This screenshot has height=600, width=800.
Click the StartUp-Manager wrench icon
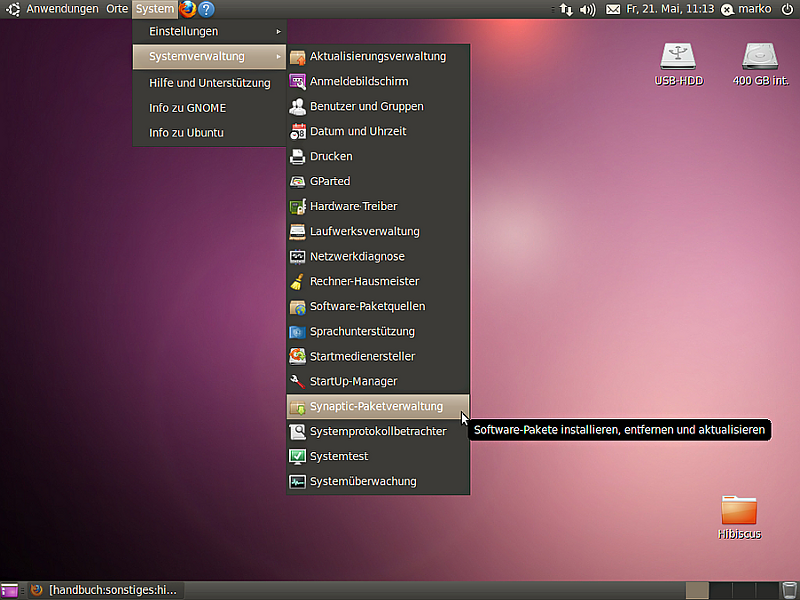297,382
